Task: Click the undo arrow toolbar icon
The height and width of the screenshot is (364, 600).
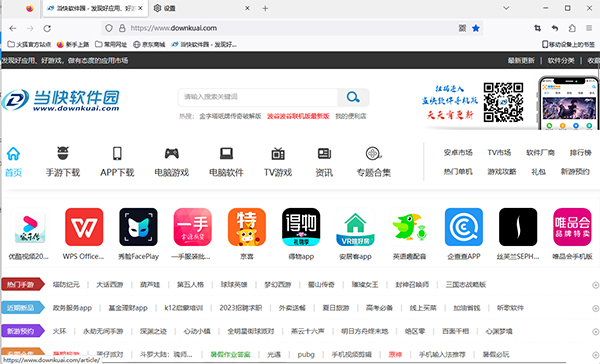Action: coord(555,28)
